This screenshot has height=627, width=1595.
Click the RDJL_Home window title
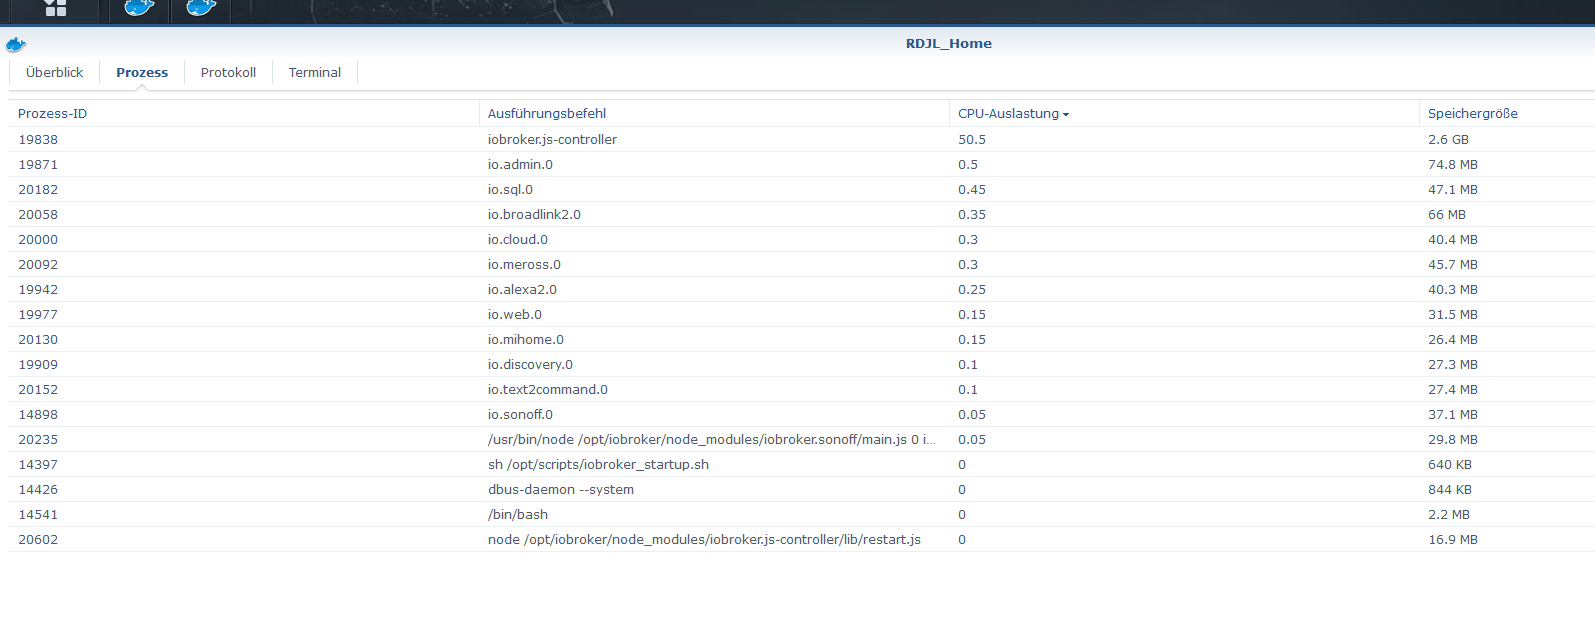(949, 44)
